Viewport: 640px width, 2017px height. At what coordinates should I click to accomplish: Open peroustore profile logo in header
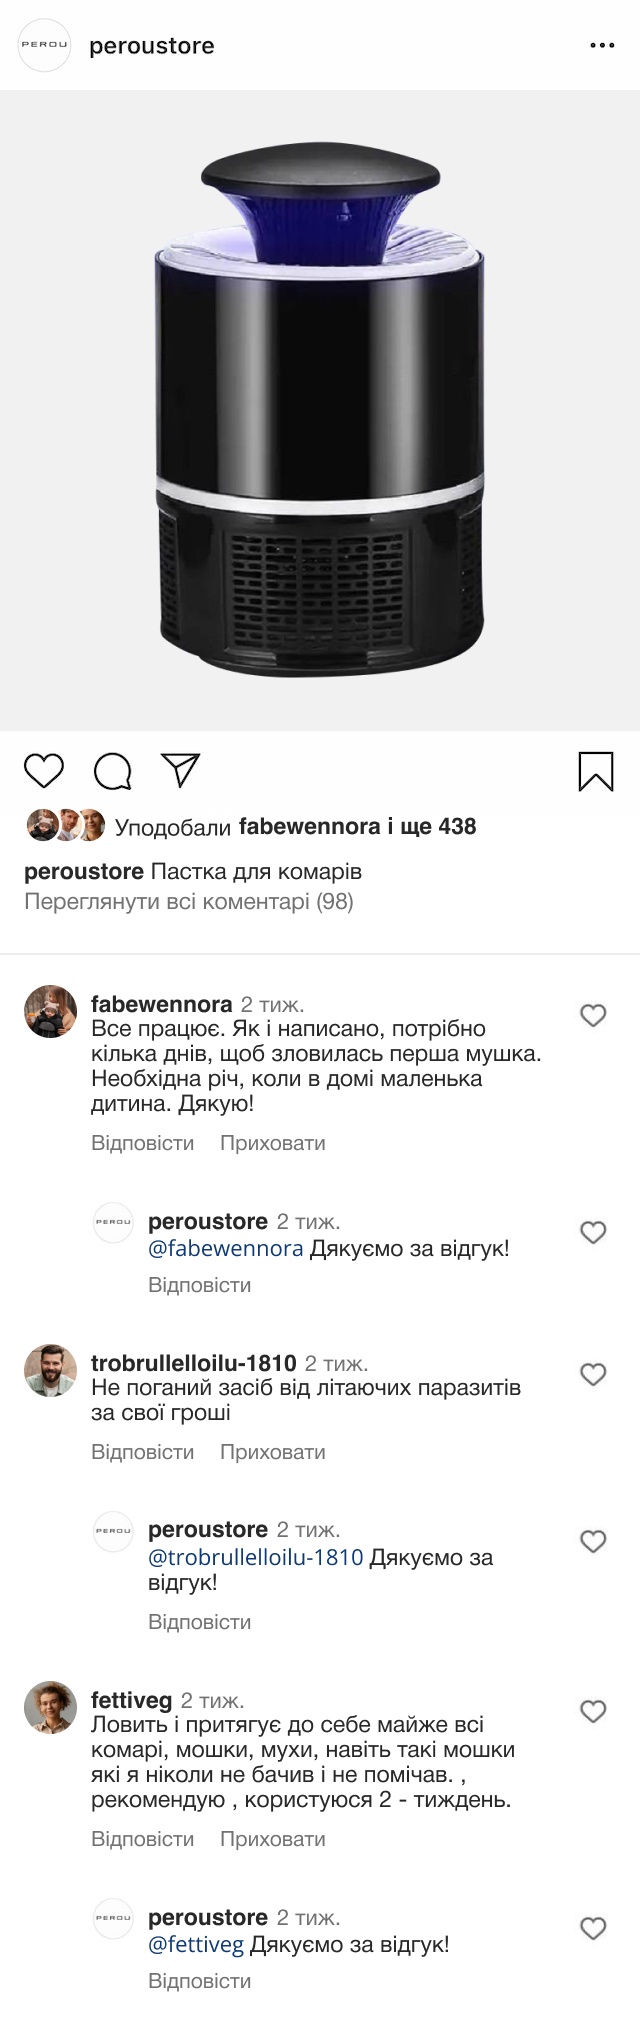[x=45, y=46]
